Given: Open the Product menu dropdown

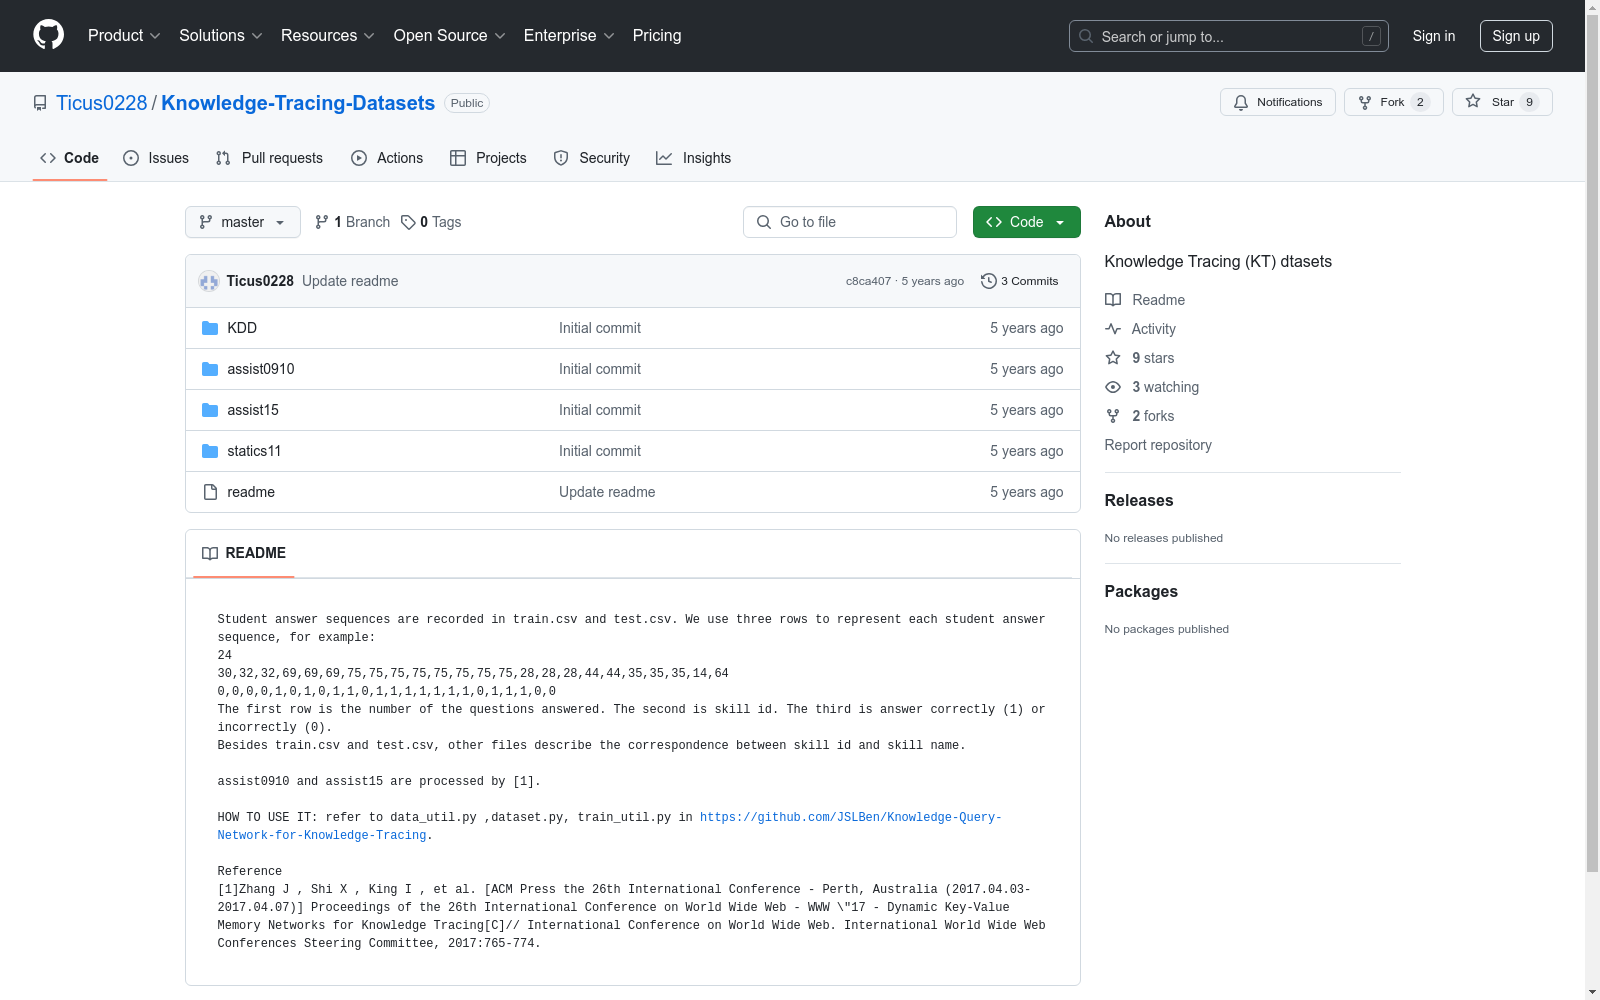Looking at the screenshot, I should [124, 35].
